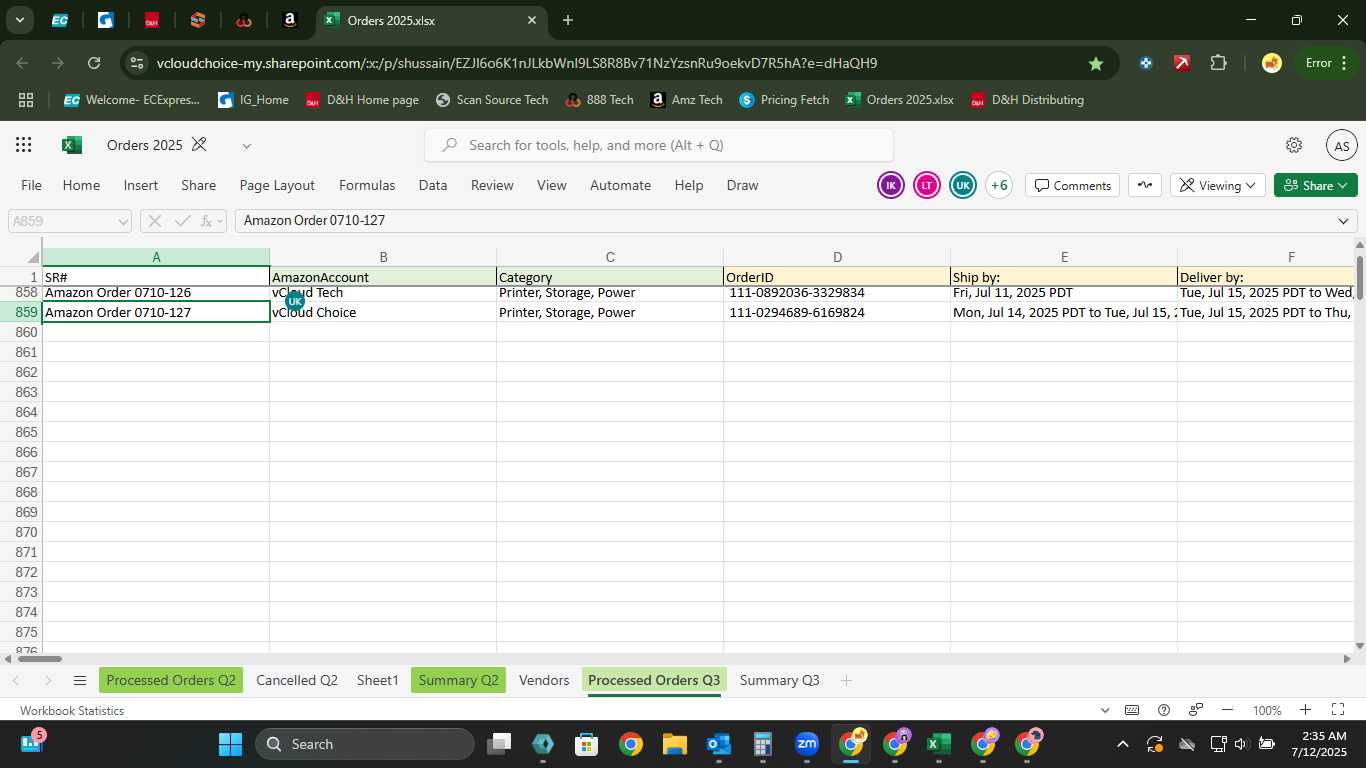Expand the status bar chevron

pos(1105,711)
